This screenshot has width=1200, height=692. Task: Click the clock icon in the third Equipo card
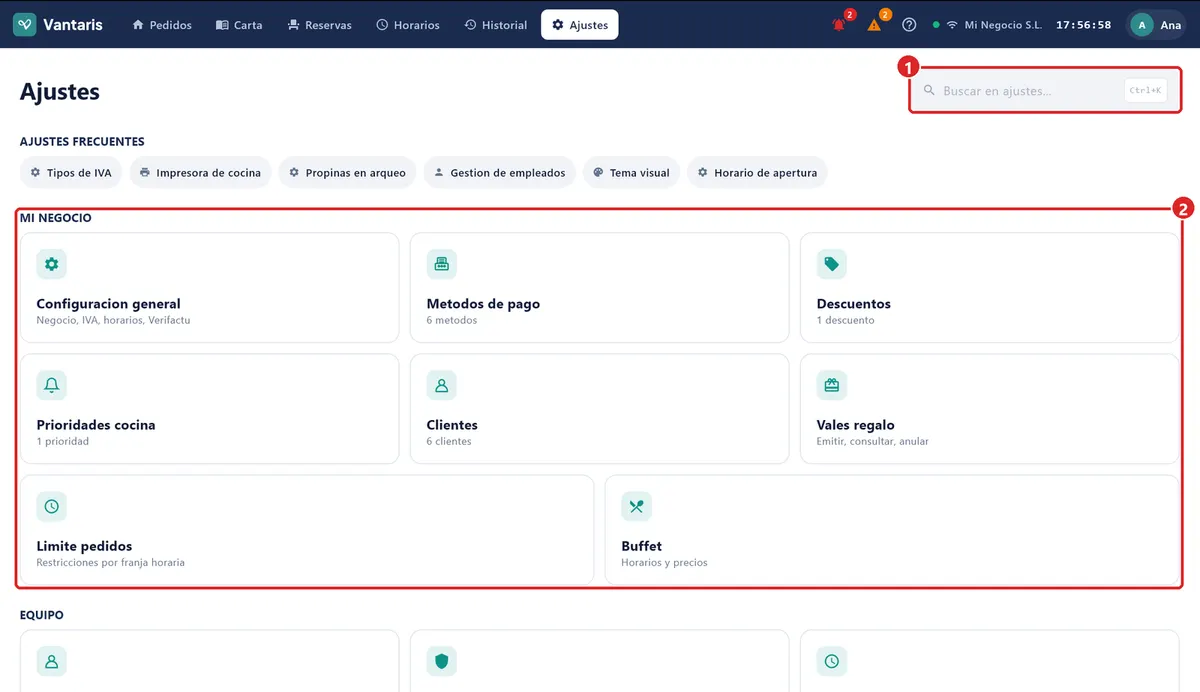pos(832,661)
